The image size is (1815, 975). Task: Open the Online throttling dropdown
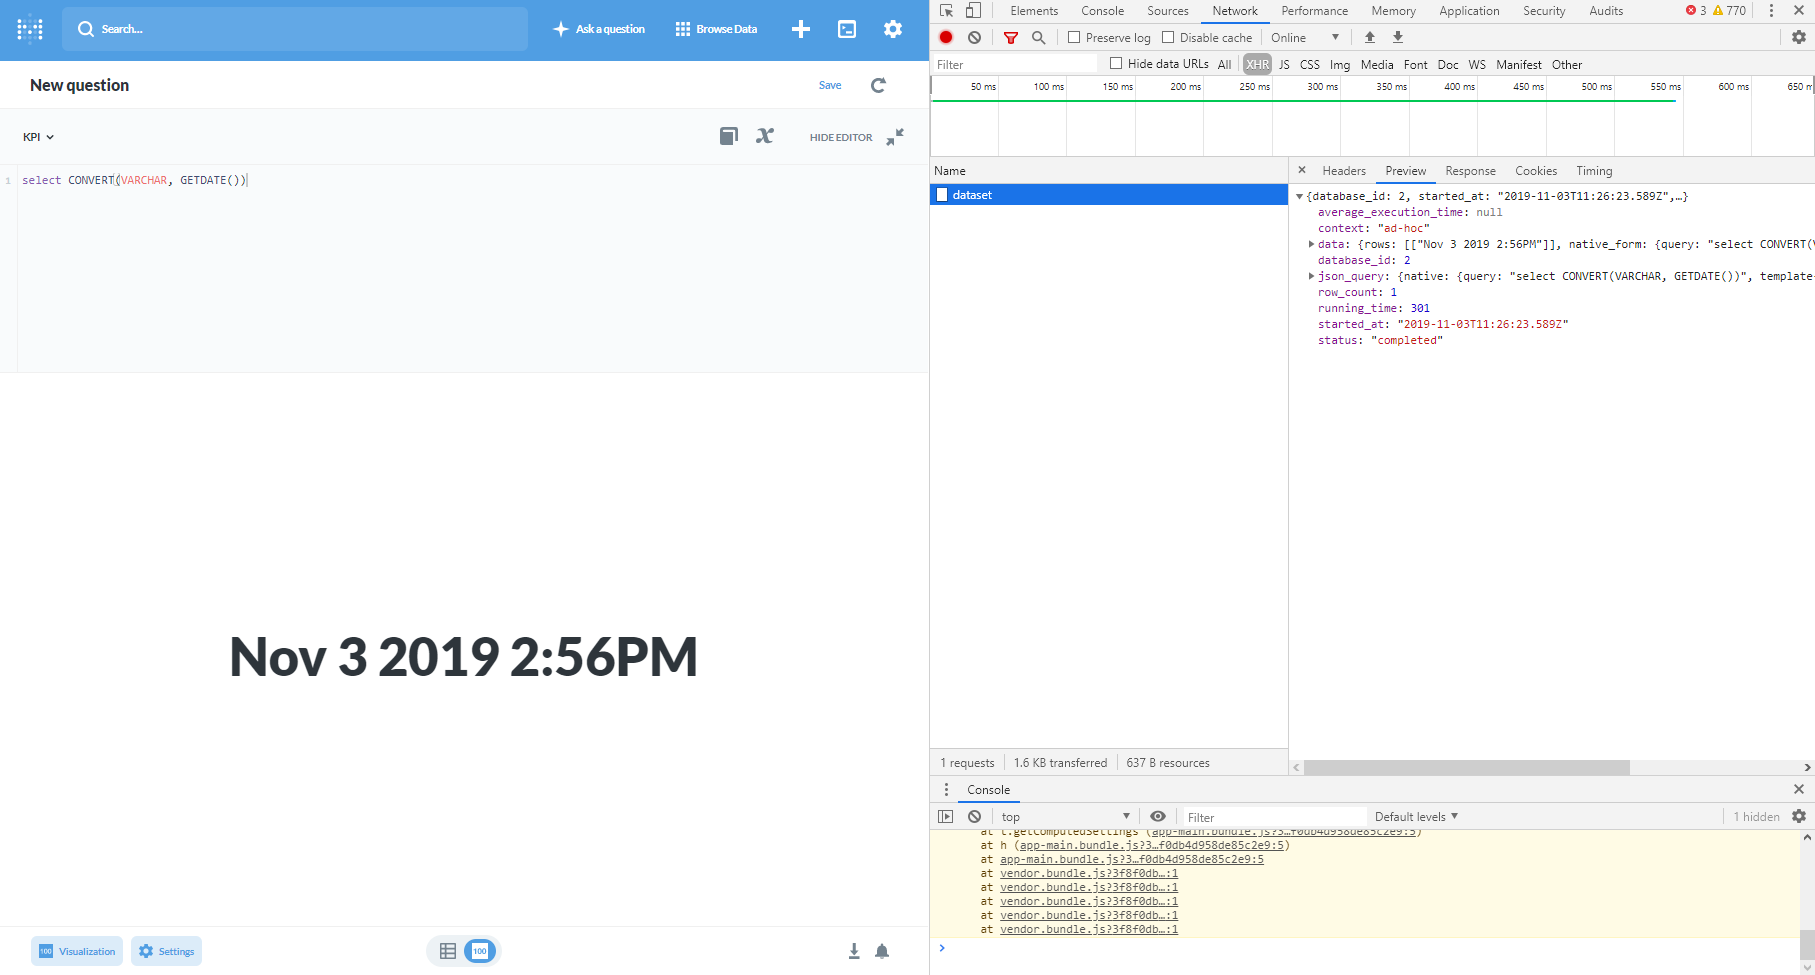[x=1304, y=37]
